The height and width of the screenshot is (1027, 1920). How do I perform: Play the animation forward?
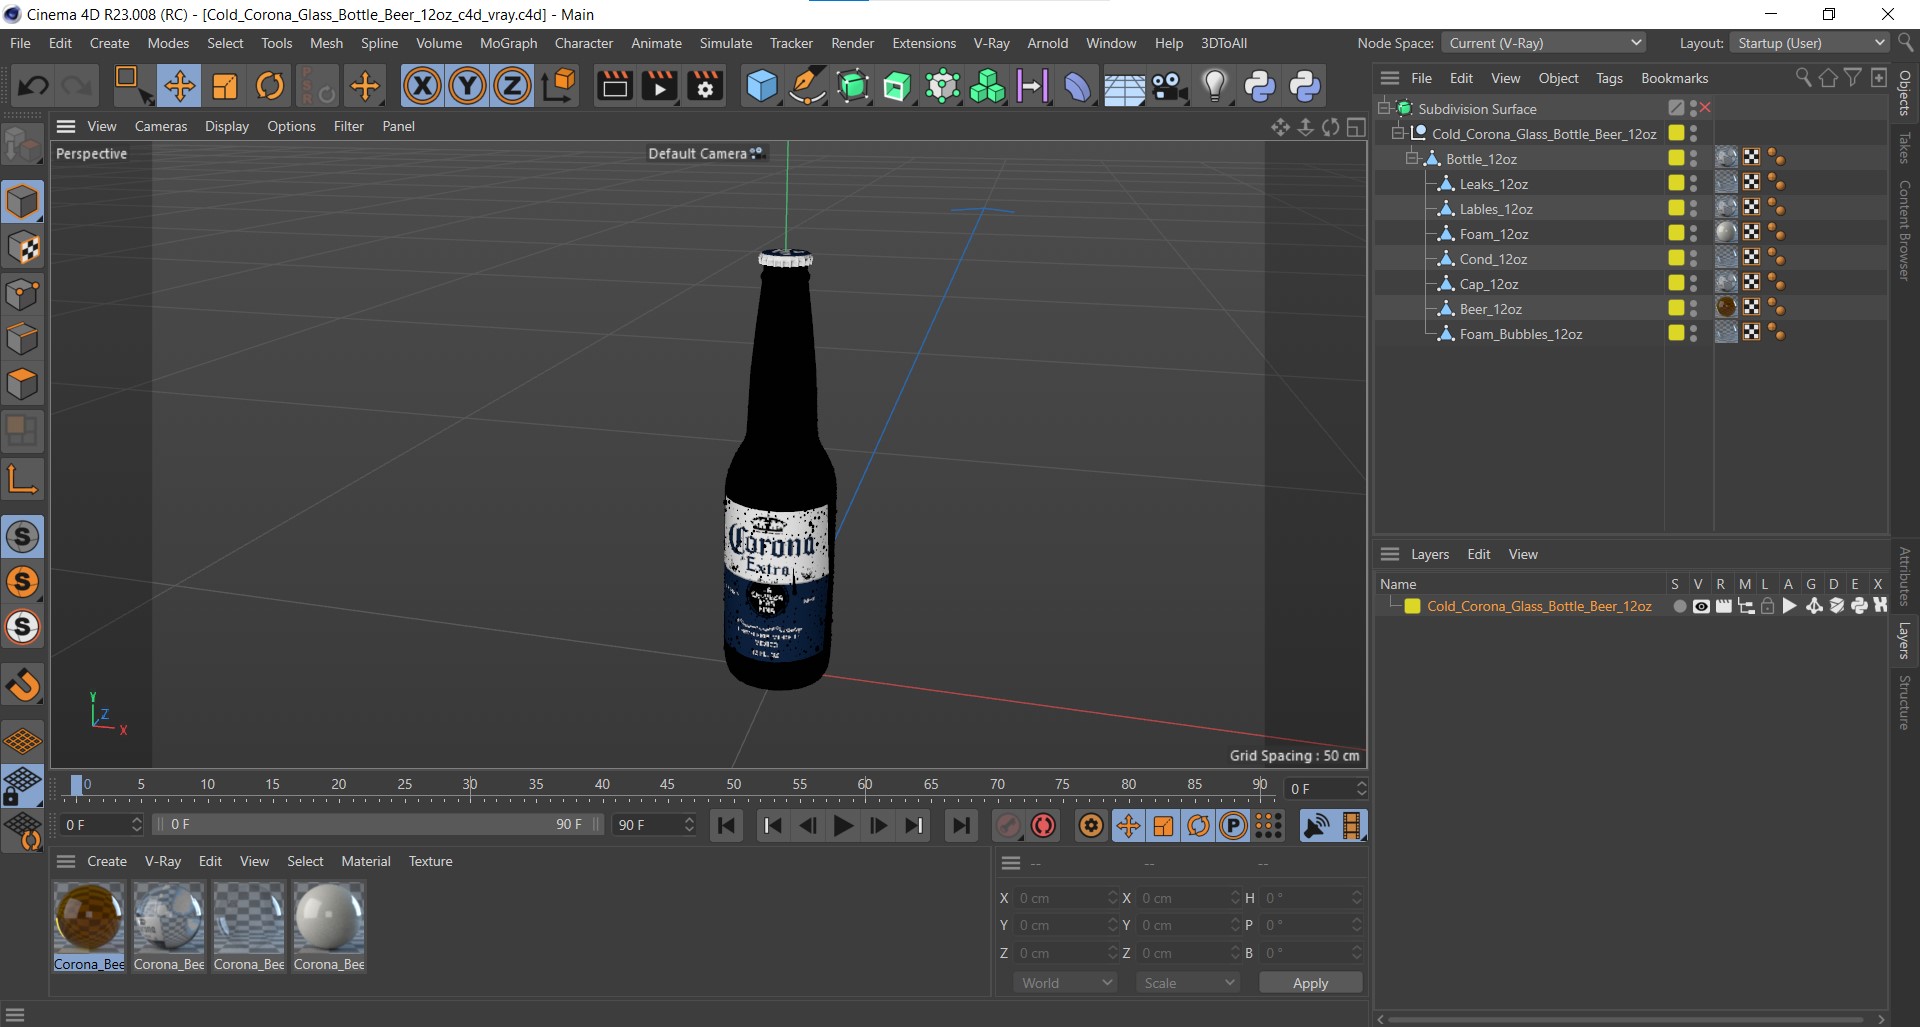point(843,825)
